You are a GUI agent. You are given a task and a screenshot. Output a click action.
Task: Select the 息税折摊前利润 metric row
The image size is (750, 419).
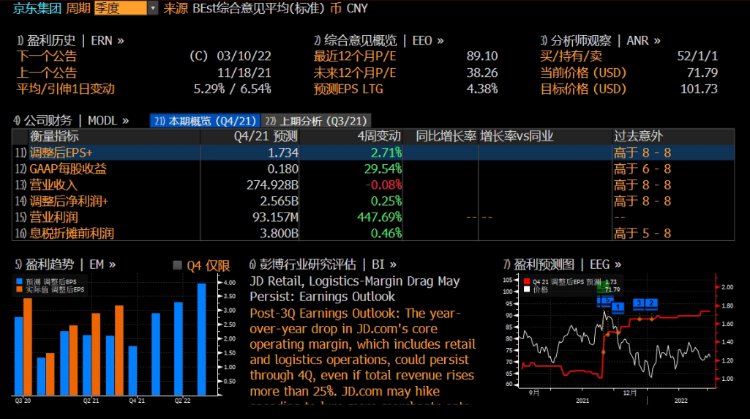tap(373, 233)
